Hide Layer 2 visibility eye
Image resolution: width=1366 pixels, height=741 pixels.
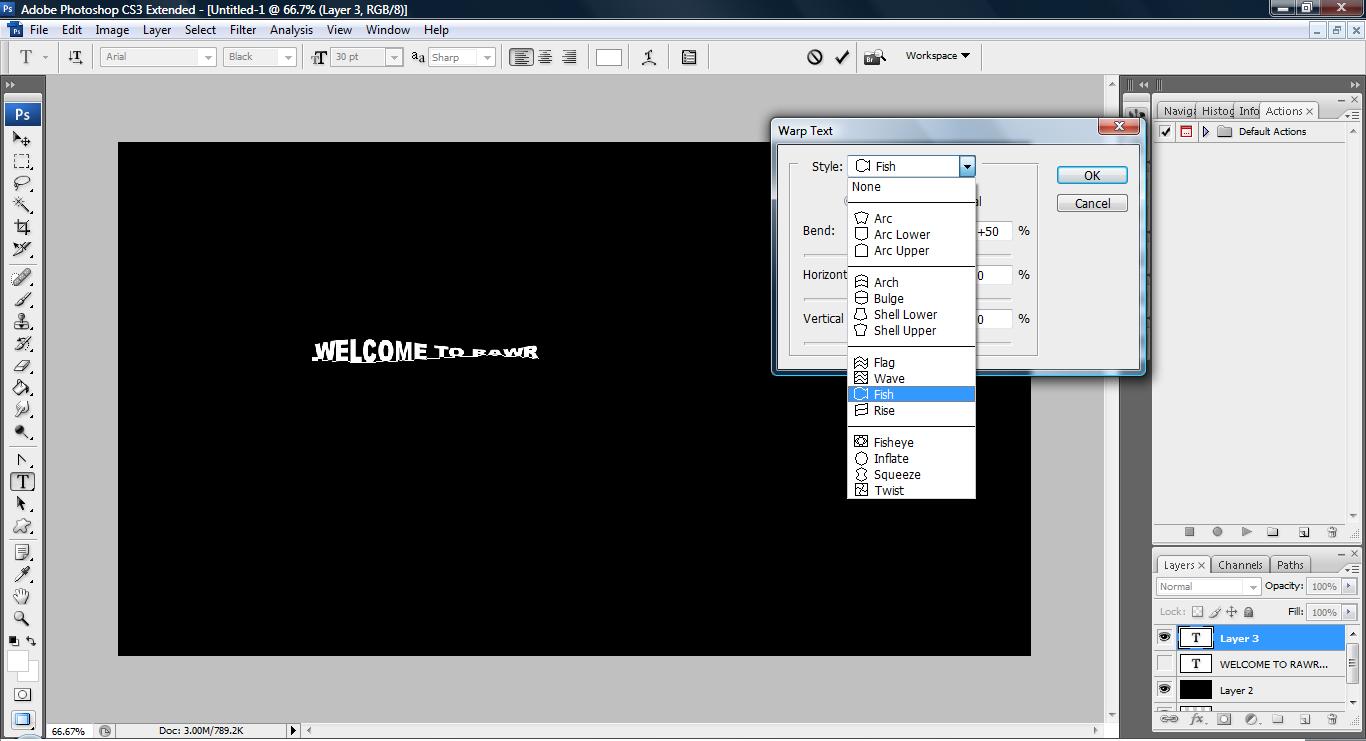(x=1164, y=690)
